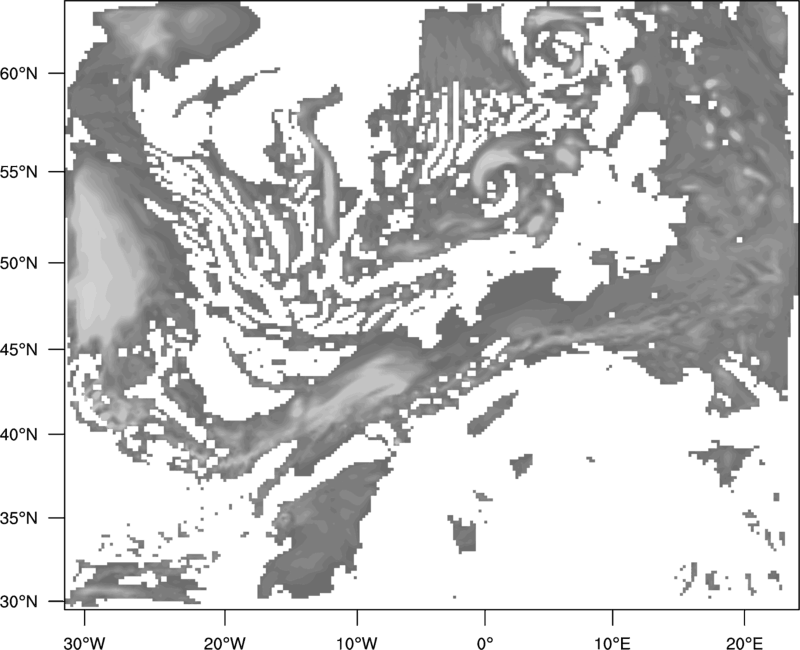Click the 50°N latitude label

[19, 263]
